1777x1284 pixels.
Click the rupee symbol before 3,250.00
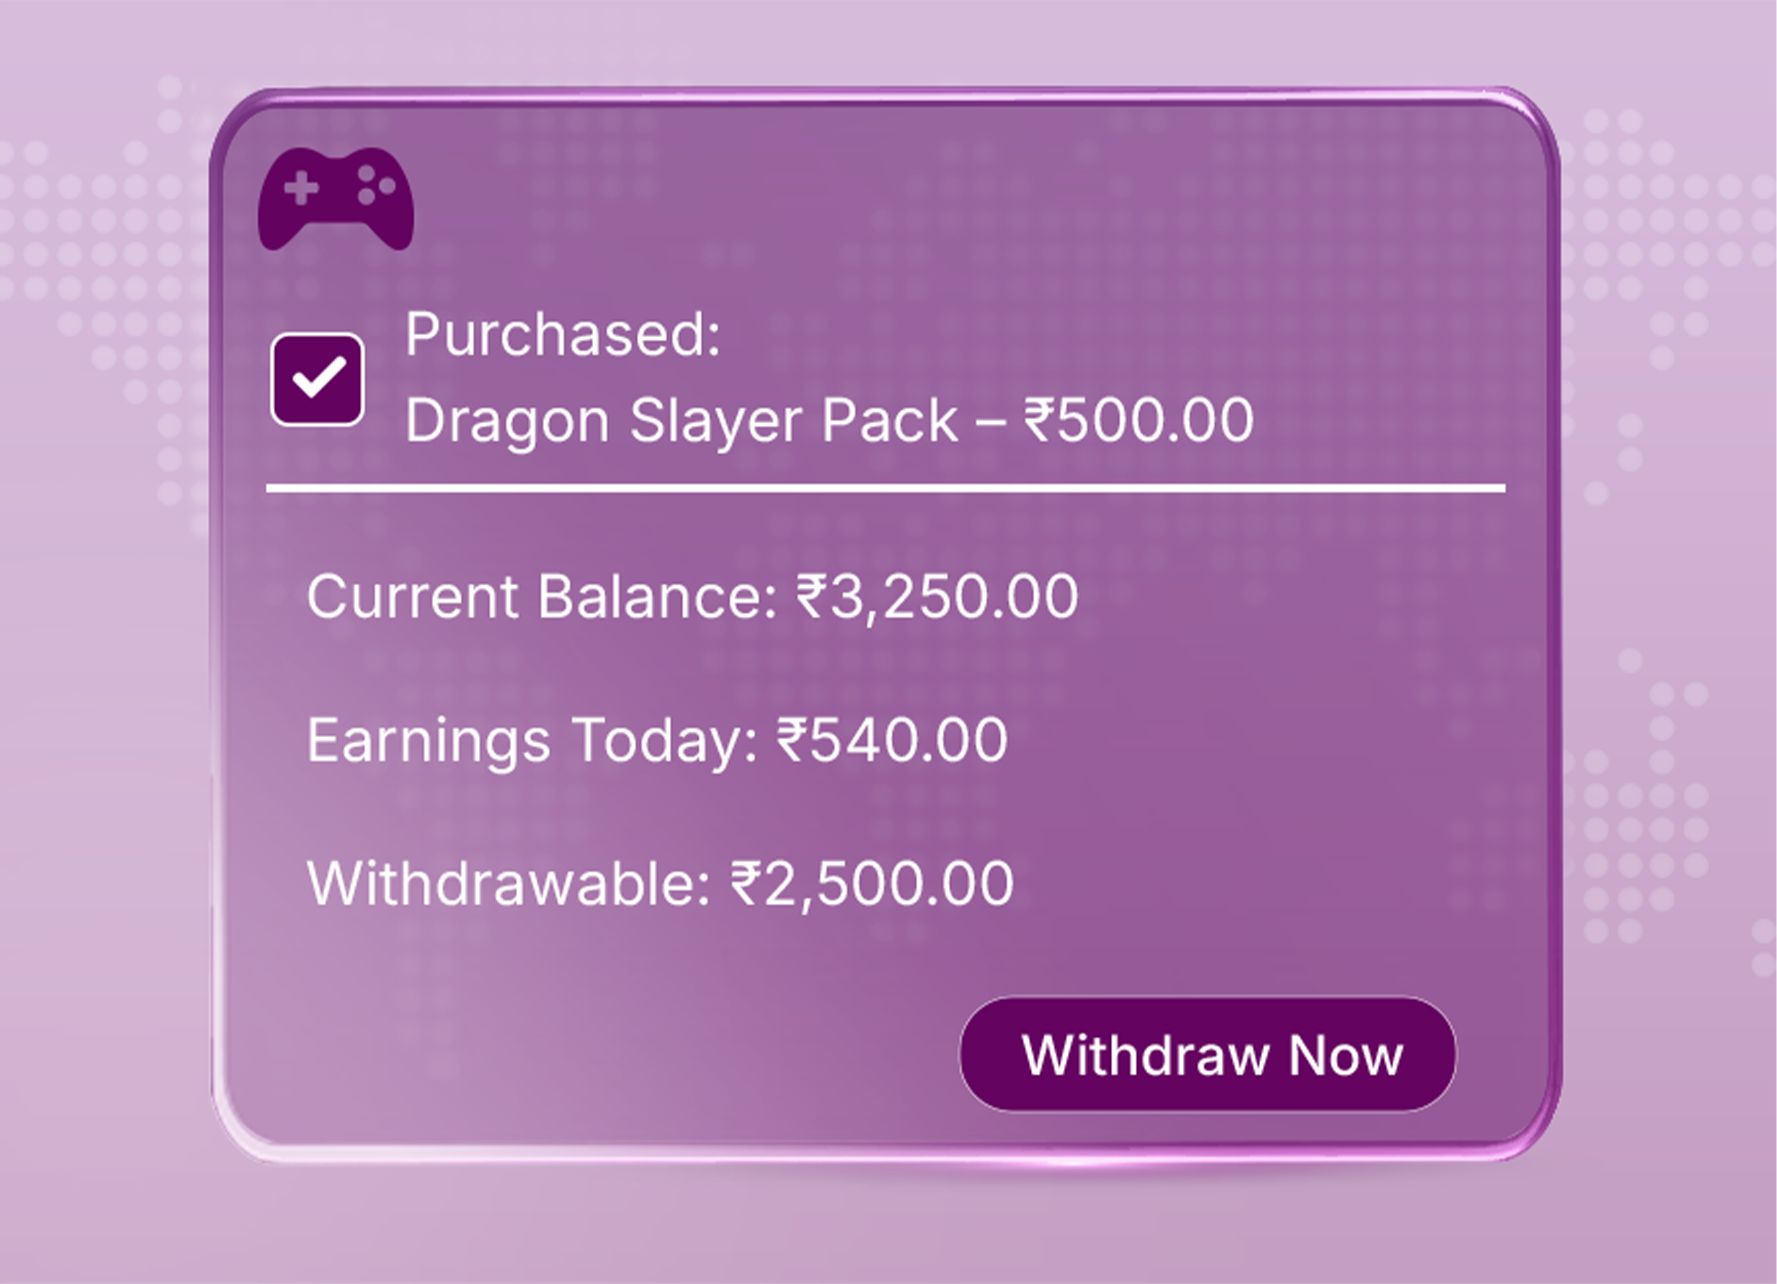(x=813, y=597)
